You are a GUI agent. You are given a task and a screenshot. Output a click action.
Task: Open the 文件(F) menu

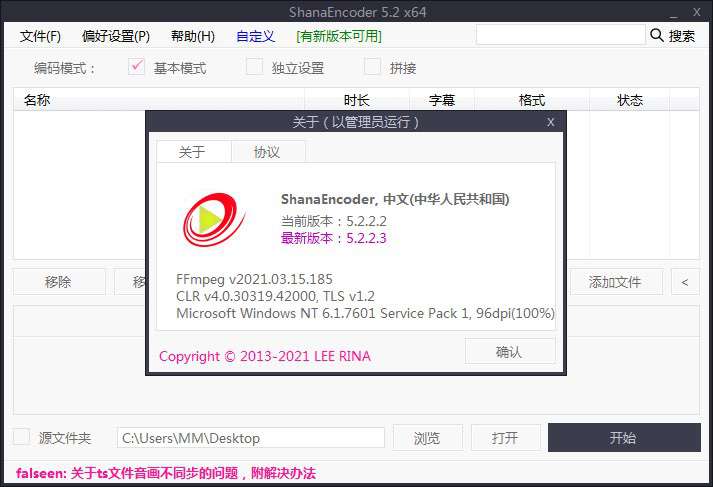(40, 36)
